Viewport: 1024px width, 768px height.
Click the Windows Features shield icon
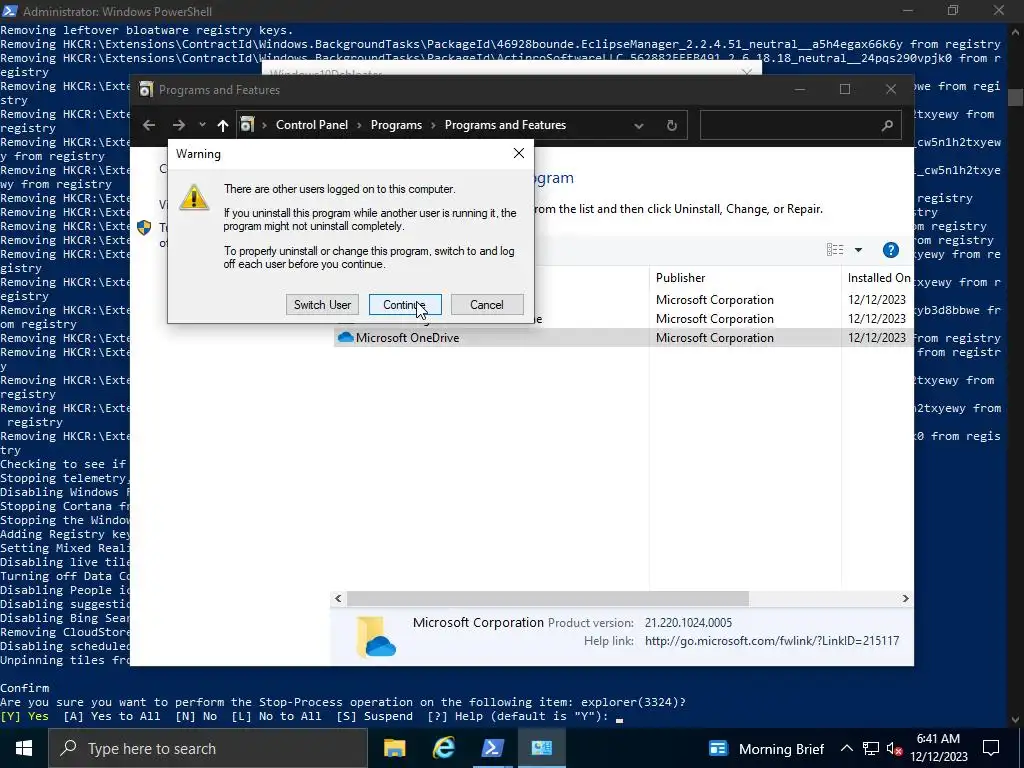pyautogui.click(x=144, y=227)
